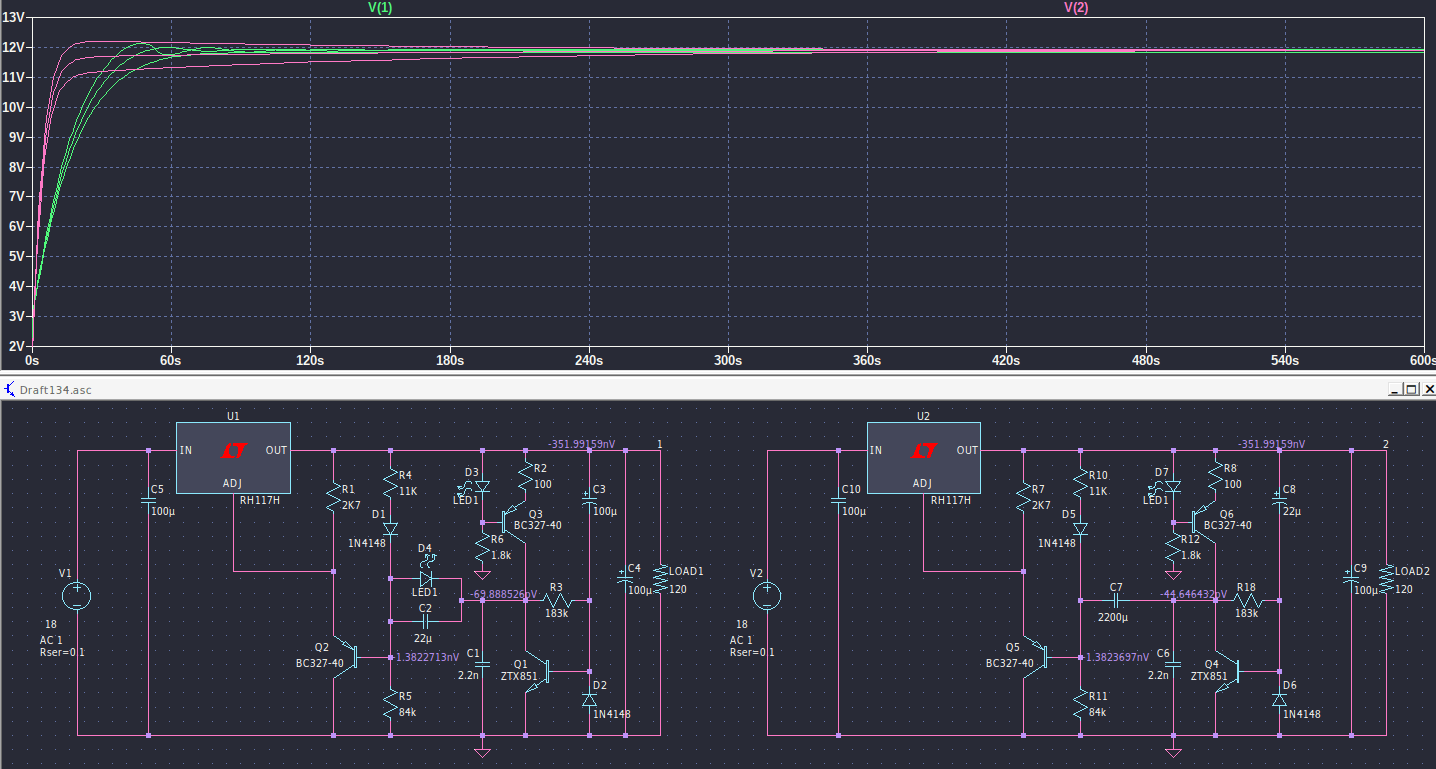The width and height of the screenshot is (1436, 769).
Task: Click capacitor C9 symbol
Action: pyautogui.click(x=1351, y=580)
